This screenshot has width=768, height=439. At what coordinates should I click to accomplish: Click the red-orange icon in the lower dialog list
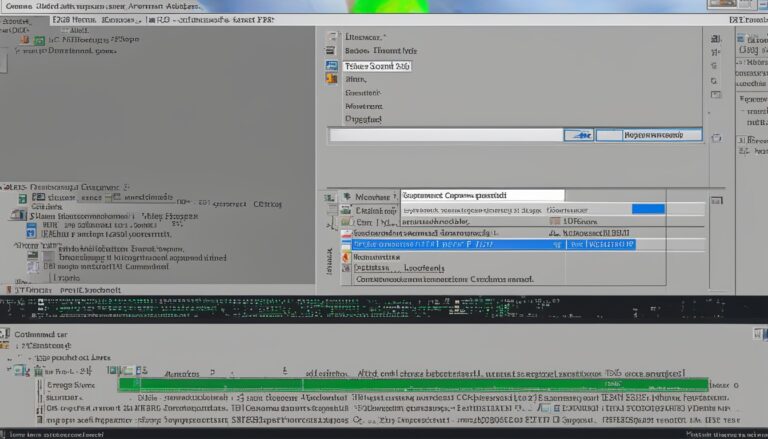tap(346, 256)
